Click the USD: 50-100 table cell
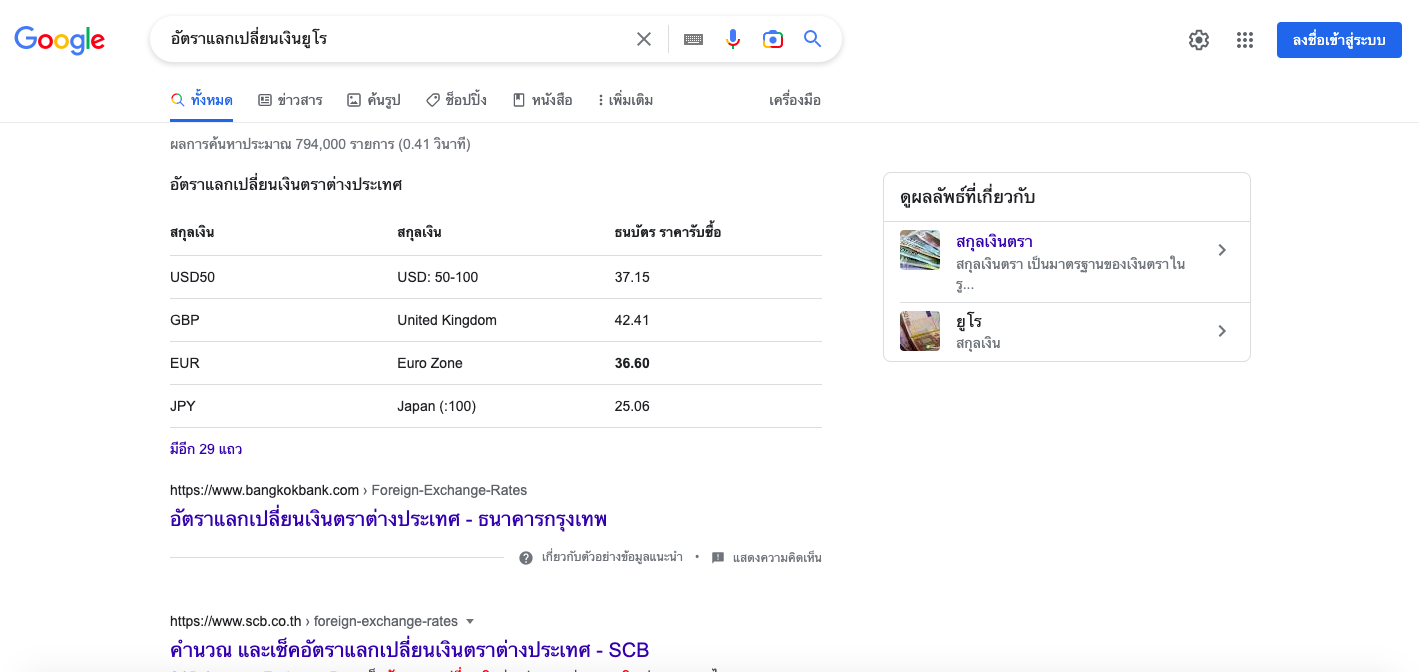Viewport: 1419px width, 672px height. tap(438, 277)
